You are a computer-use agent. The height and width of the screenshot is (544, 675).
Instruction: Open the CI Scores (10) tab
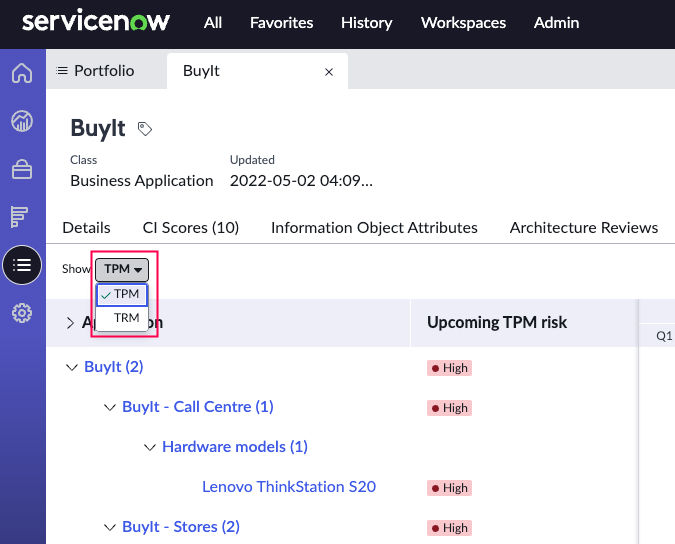point(191,227)
